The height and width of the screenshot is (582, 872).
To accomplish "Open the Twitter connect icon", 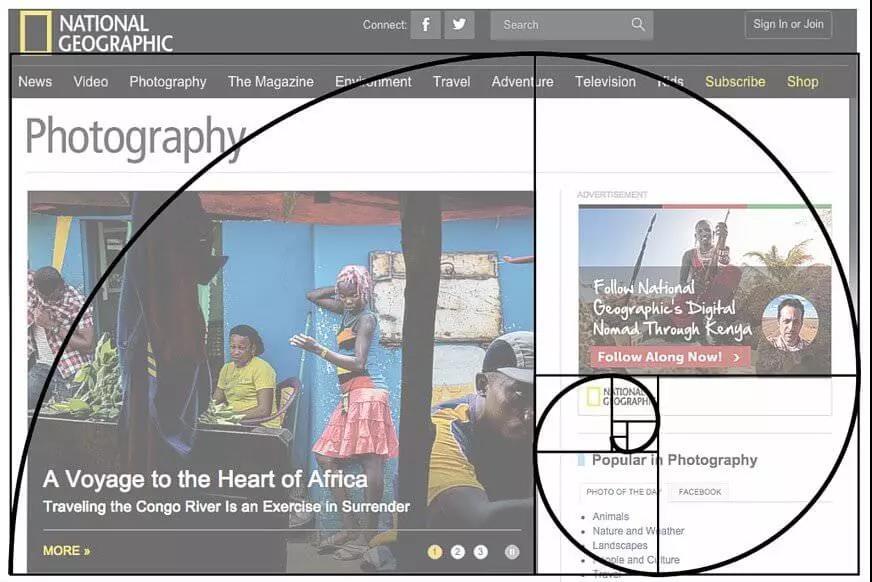I will coord(459,25).
